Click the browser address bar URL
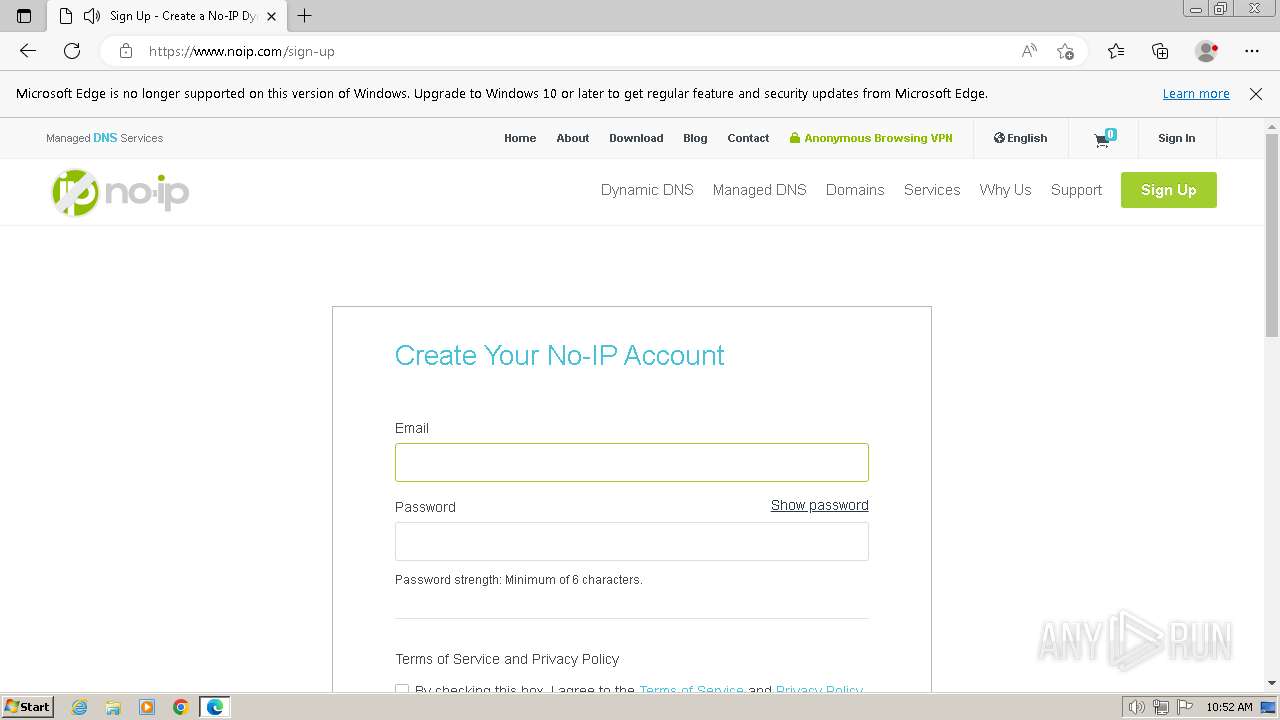Viewport: 1280px width, 720px height. [241, 51]
